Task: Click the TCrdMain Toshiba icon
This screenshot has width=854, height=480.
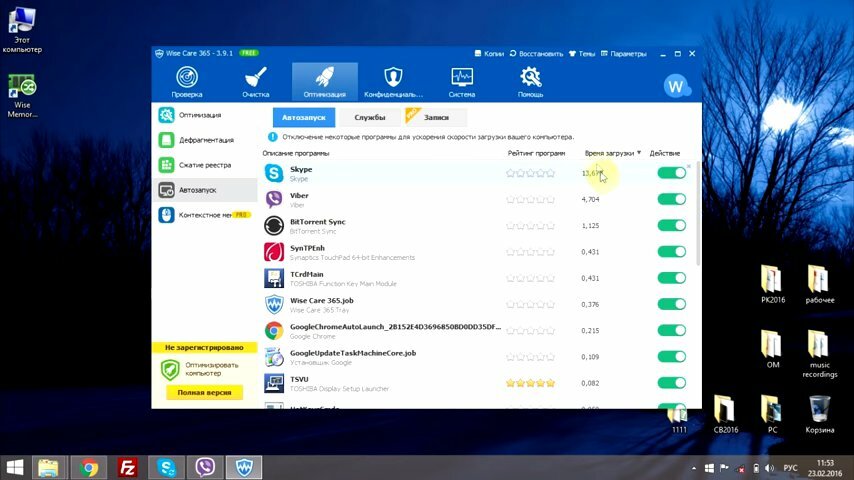Action: (x=274, y=278)
